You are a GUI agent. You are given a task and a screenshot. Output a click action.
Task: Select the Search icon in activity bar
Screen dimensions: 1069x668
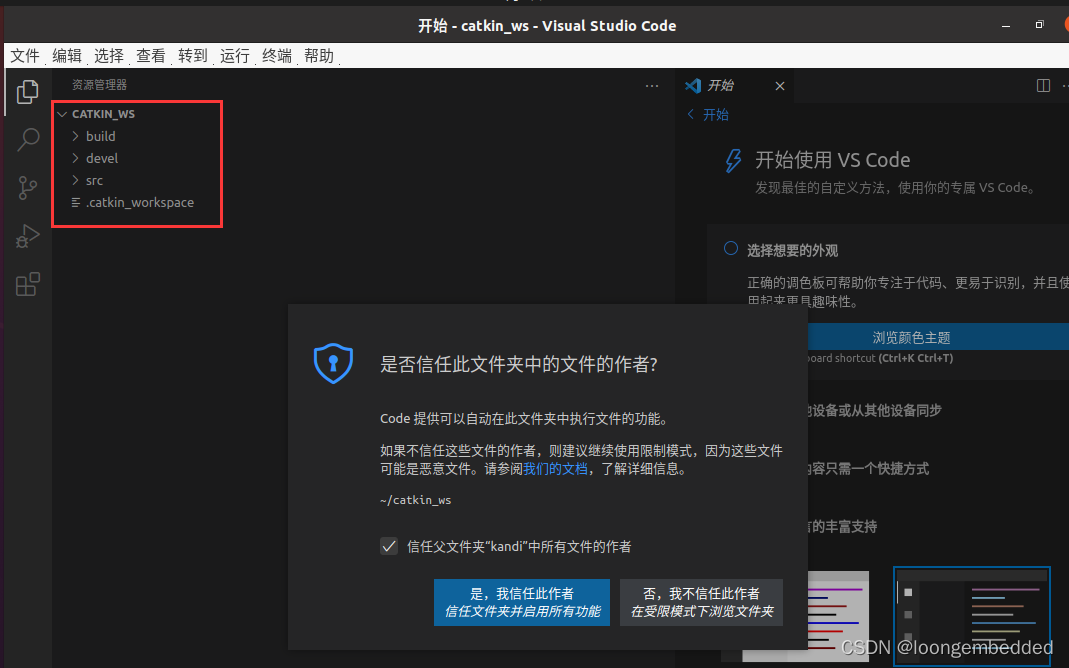click(27, 140)
